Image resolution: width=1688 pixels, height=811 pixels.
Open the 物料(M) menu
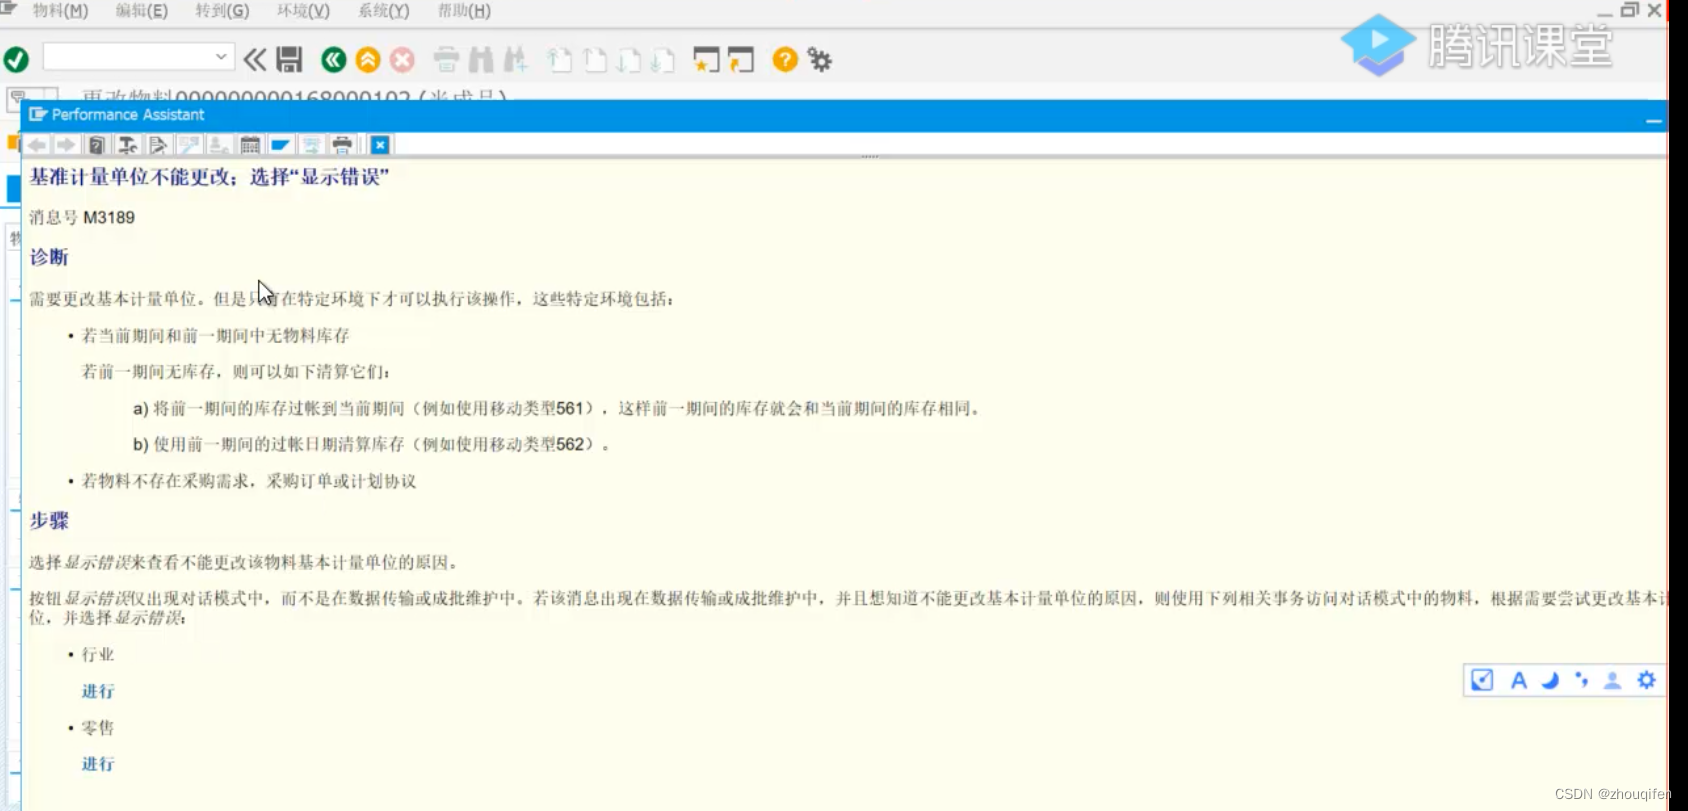(60, 11)
